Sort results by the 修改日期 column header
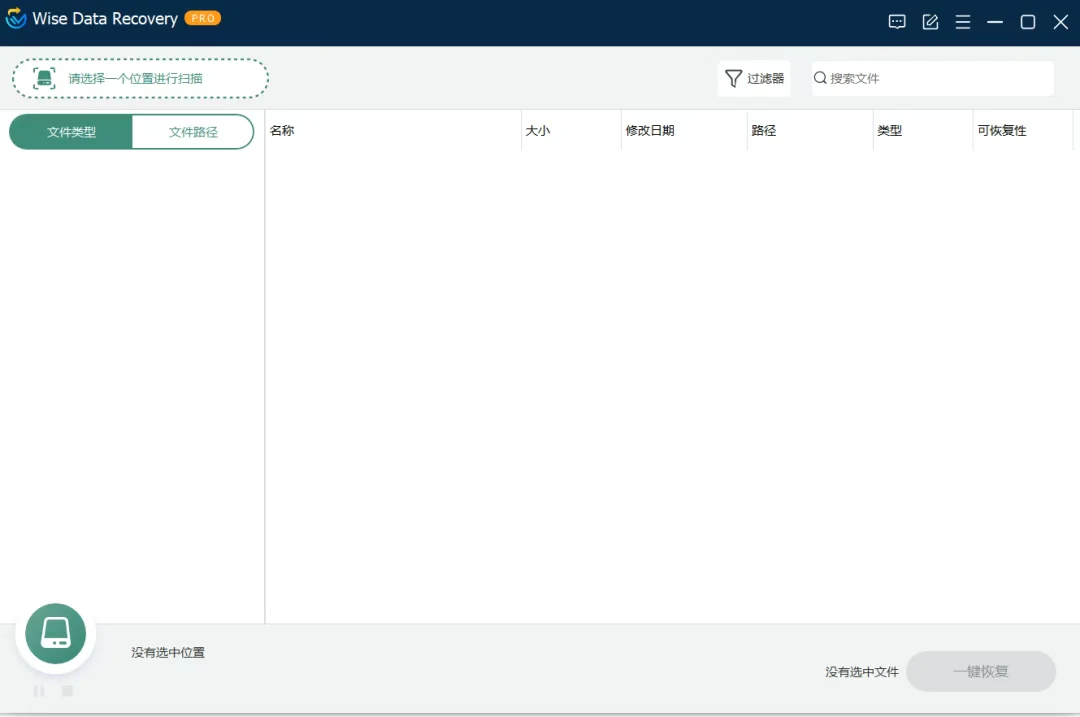Image resolution: width=1080 pixels, height=717 pixels. 650,130
